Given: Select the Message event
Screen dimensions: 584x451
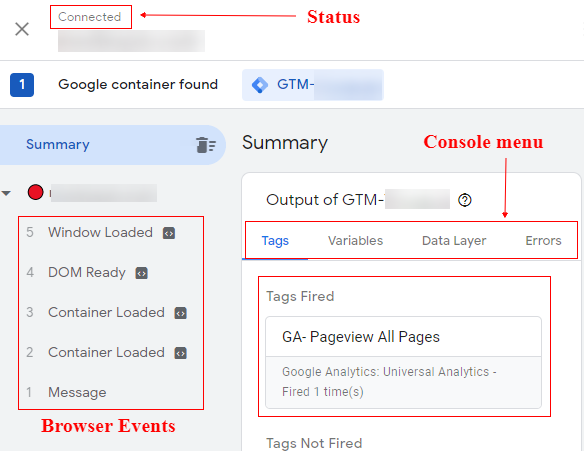Looking at the screenshot, I should click(x=77, y=392).
